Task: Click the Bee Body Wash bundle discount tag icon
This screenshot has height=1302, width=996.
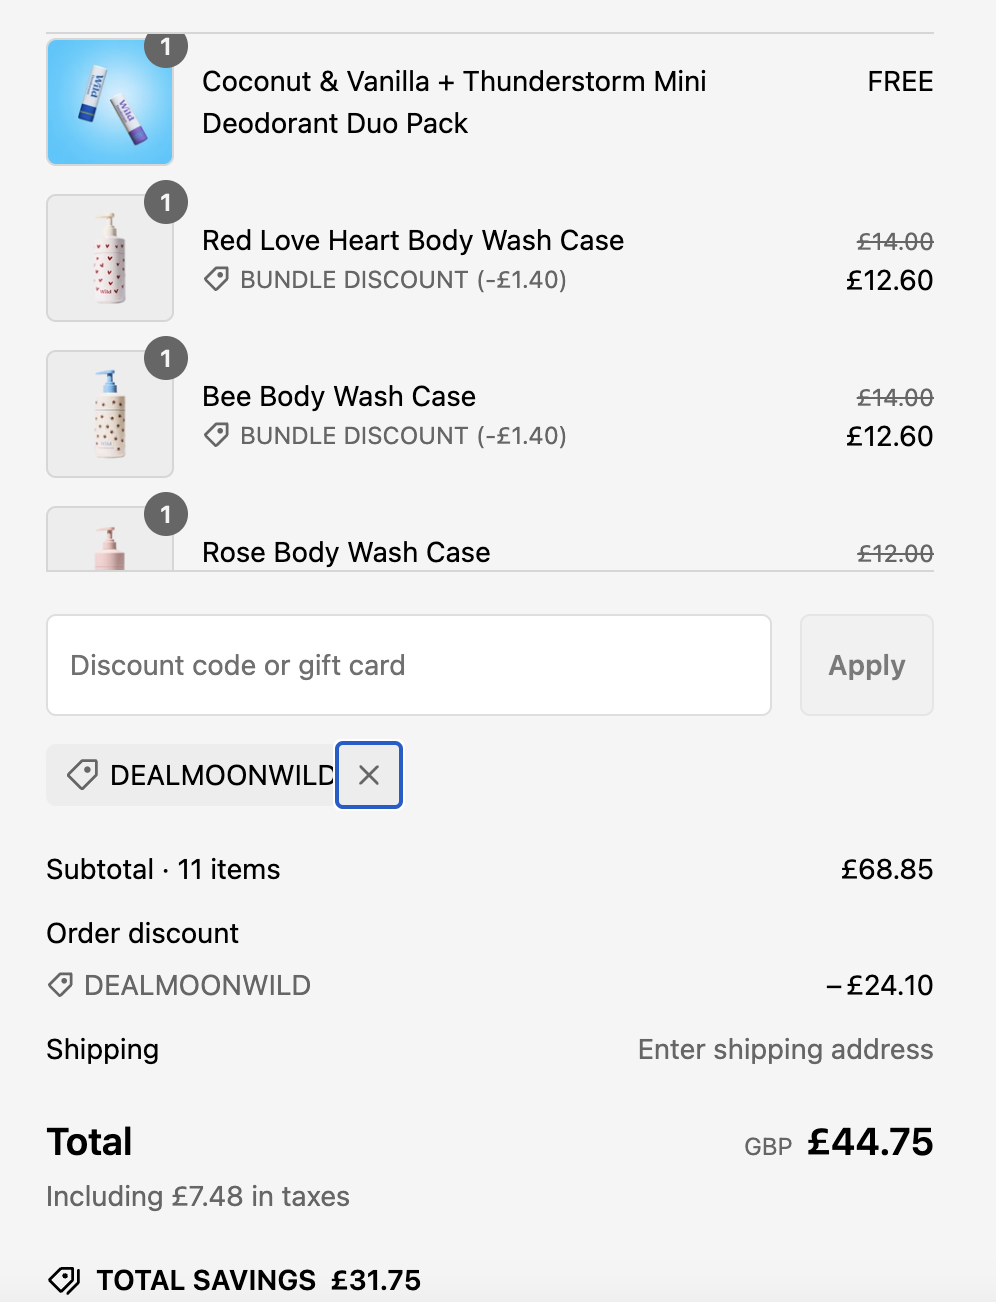Action: pyautogui.click(x=216, y=436)
